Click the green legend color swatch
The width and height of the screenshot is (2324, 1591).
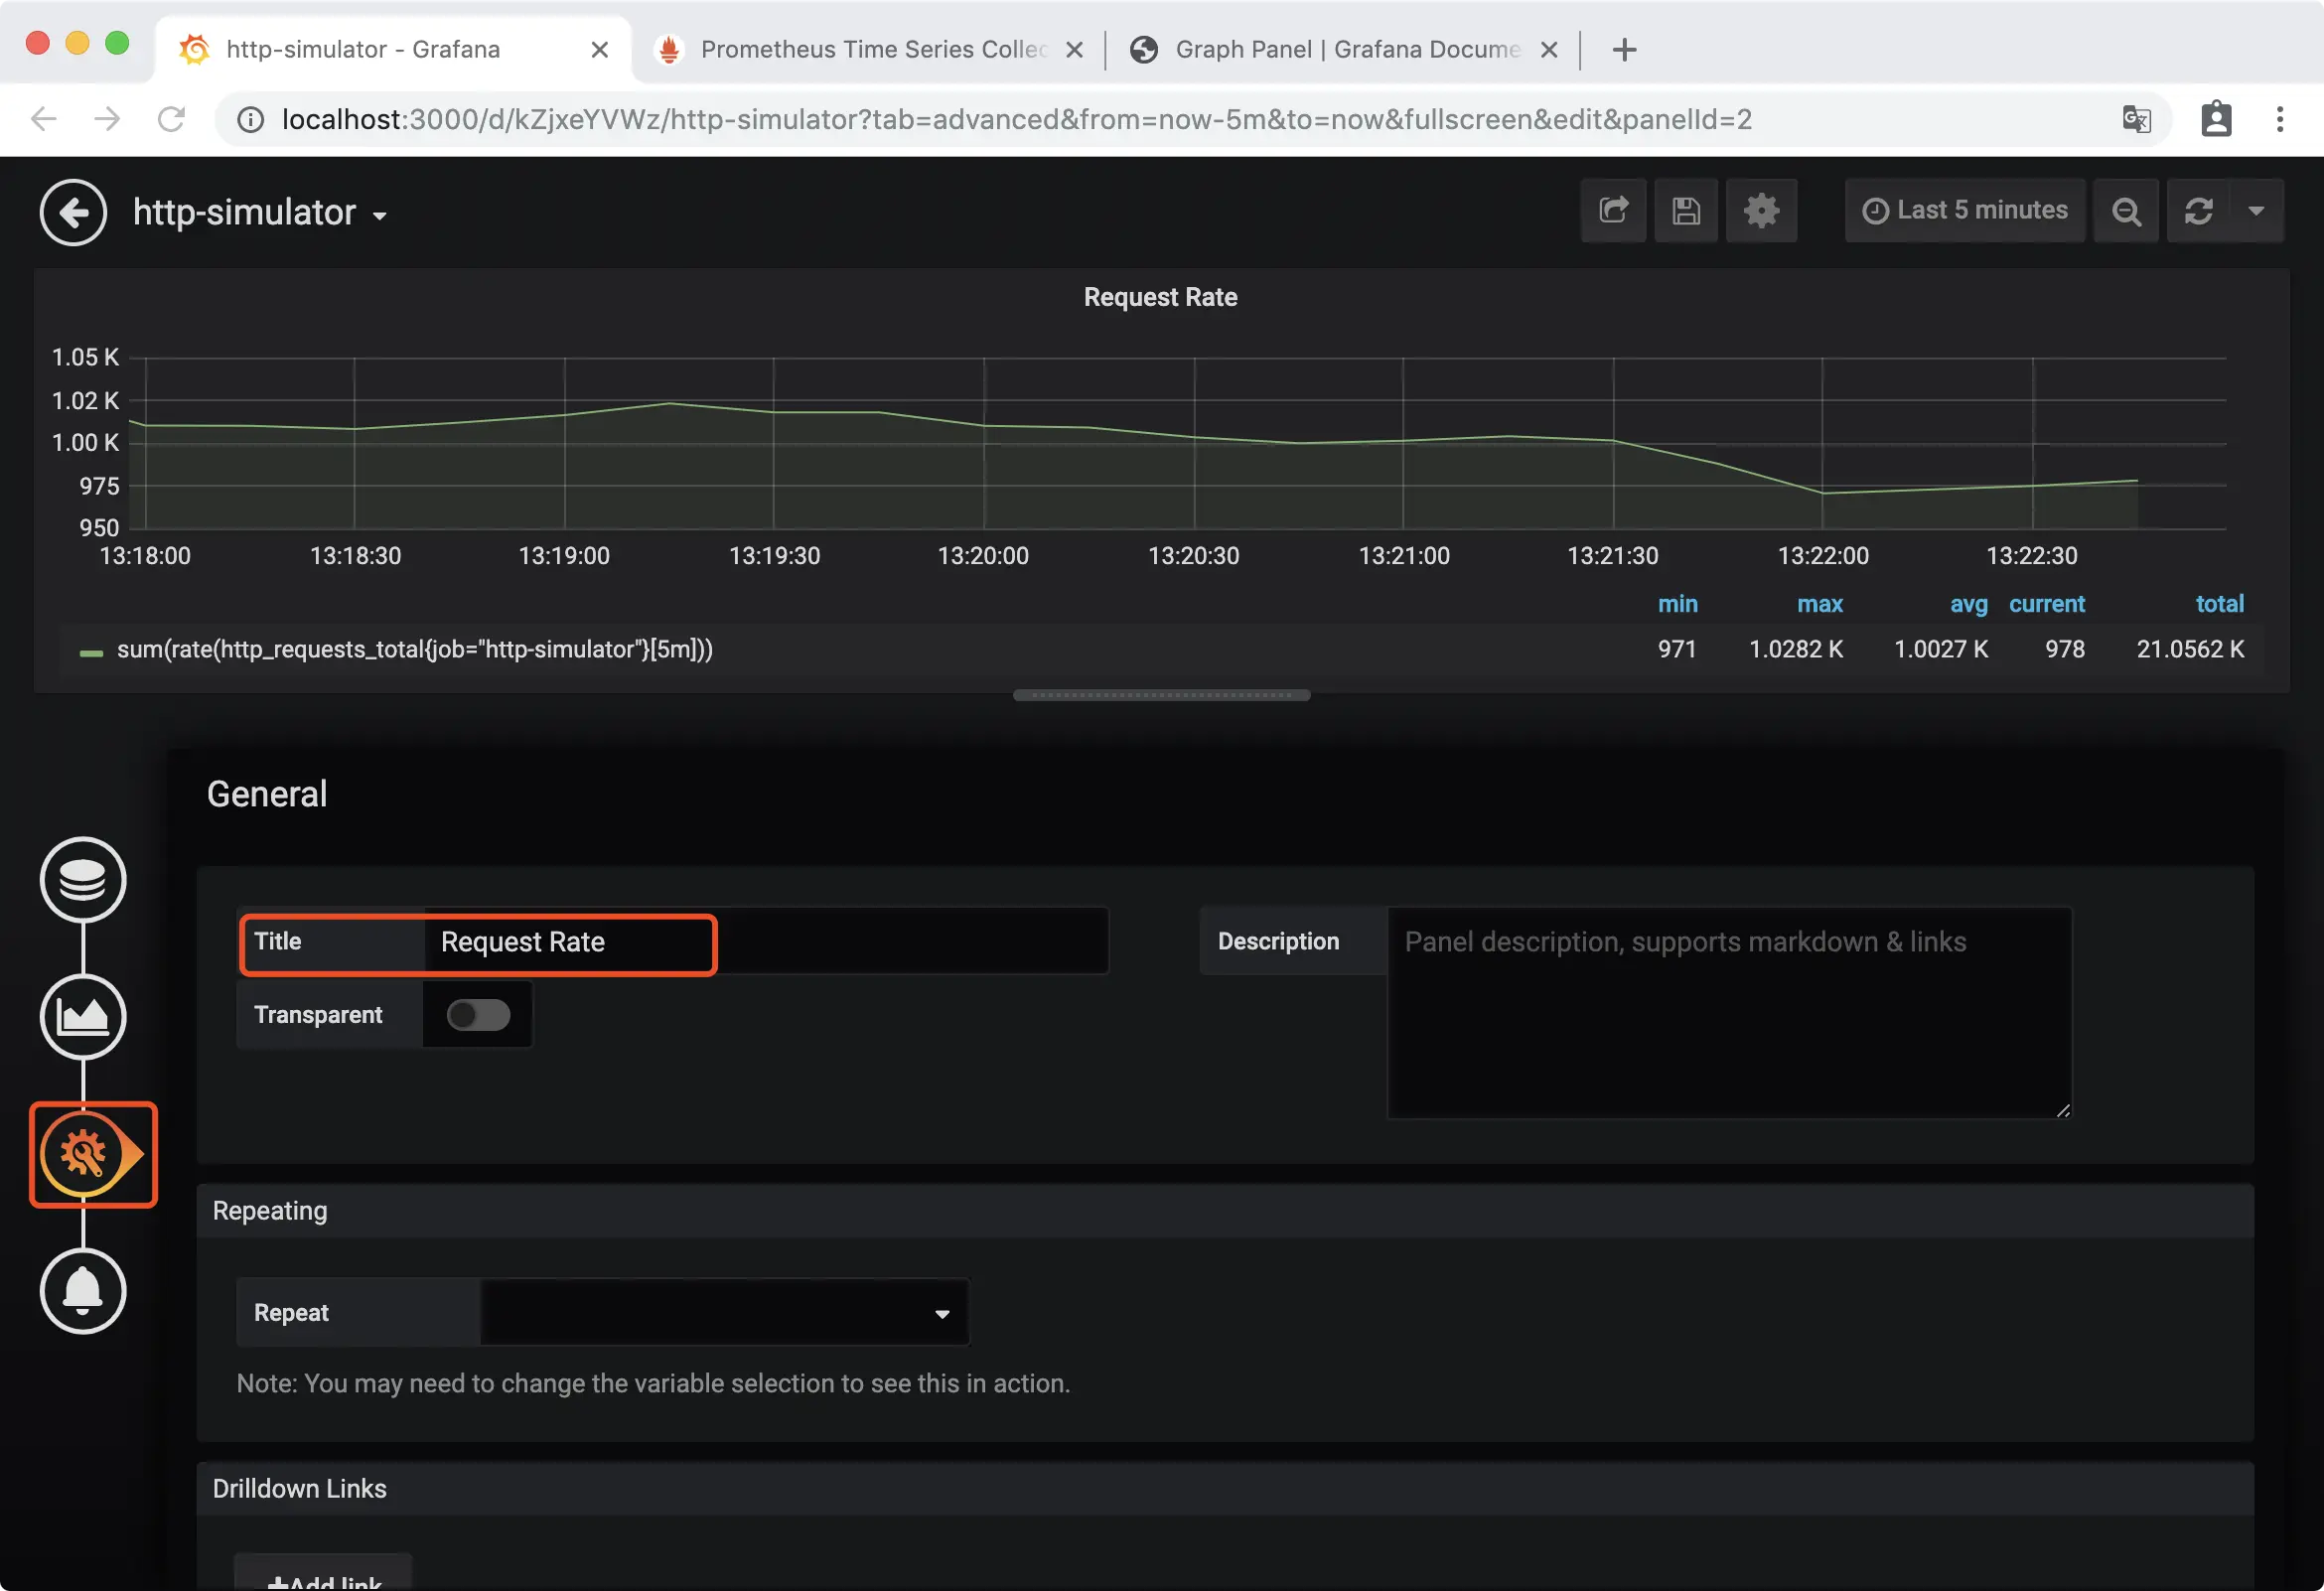tap(91, 653)
